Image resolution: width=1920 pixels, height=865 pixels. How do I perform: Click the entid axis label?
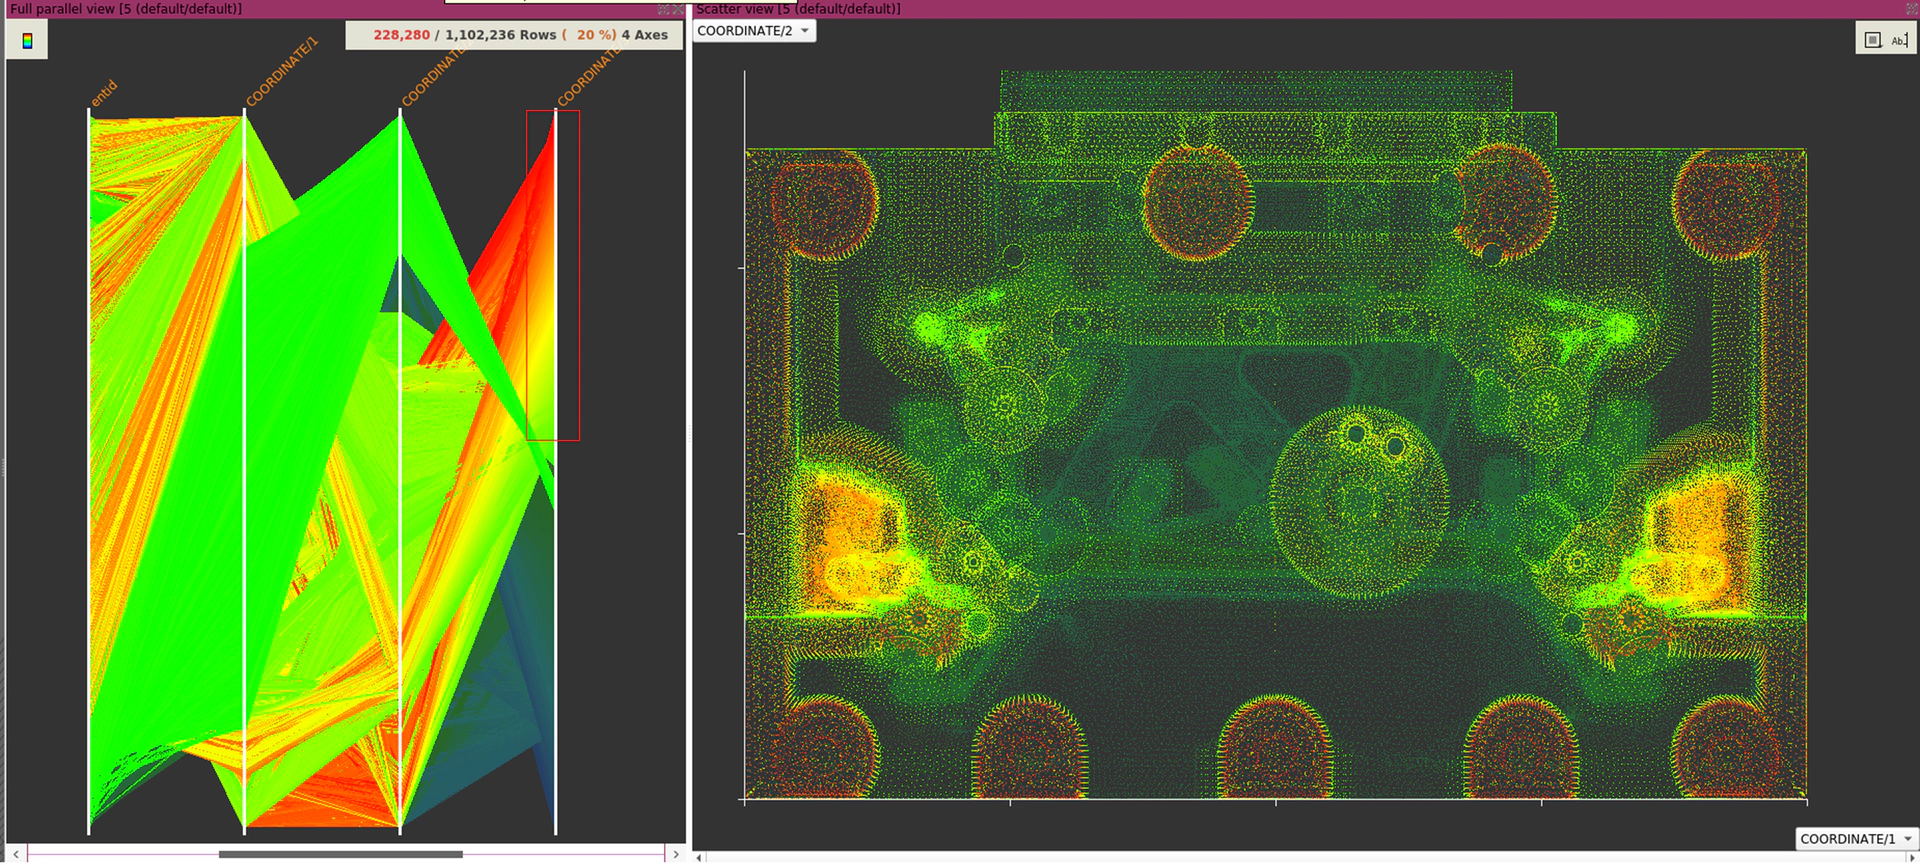point(104,92)
